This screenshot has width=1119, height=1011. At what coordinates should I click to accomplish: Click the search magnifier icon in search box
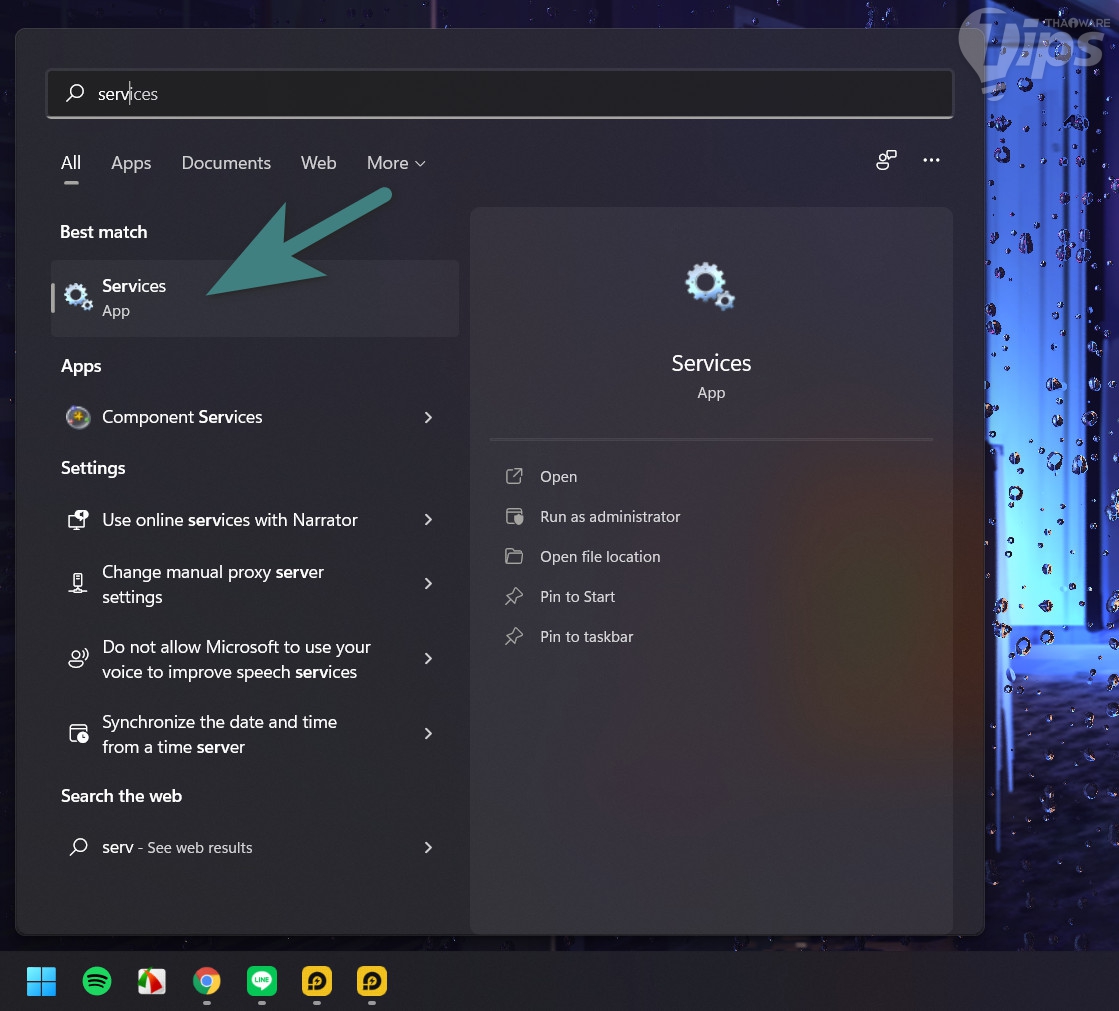point(75,93)
